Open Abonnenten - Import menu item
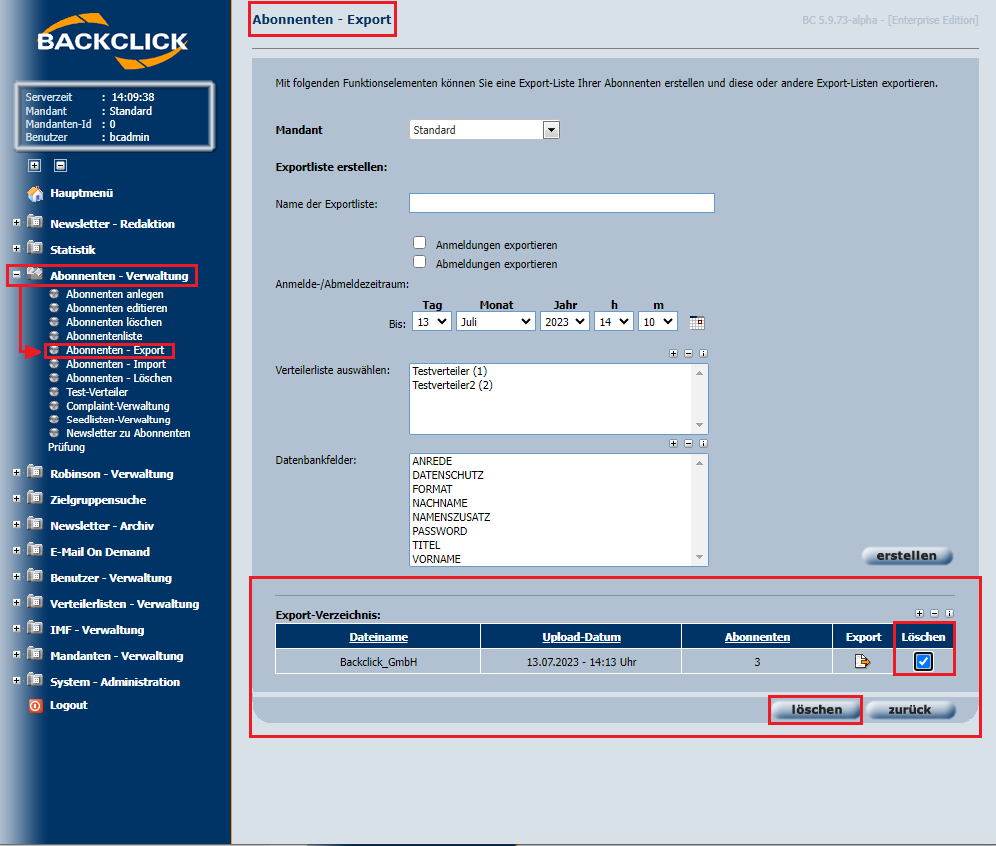996x846 pixels. click(116, 364)
